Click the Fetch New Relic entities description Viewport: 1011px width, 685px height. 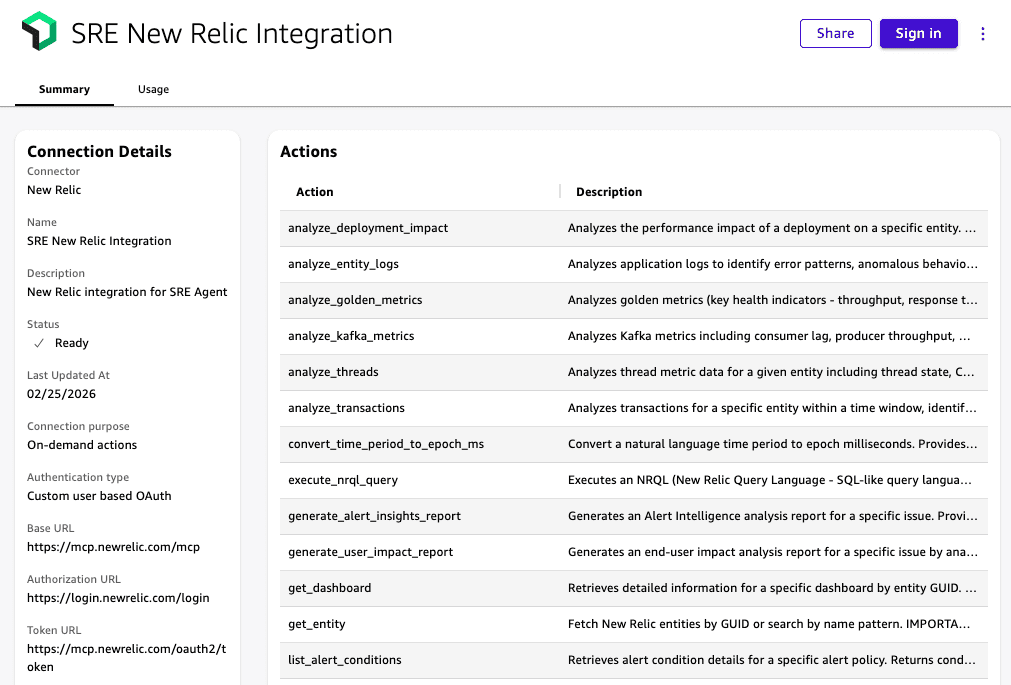click(x=769, y=624)
